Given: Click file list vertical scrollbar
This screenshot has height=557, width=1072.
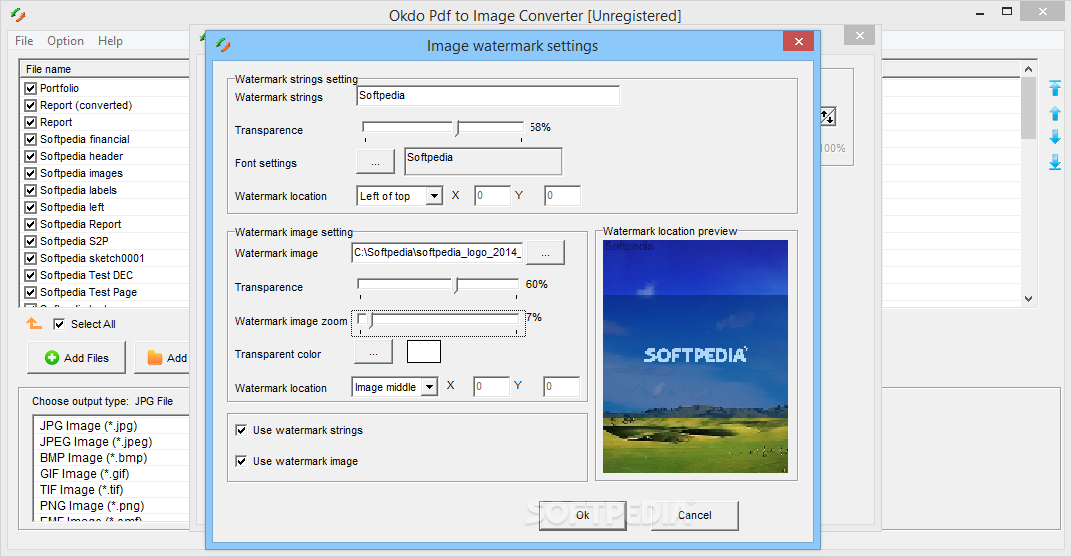Looking at the screenshot, I should coord(1028,185).
